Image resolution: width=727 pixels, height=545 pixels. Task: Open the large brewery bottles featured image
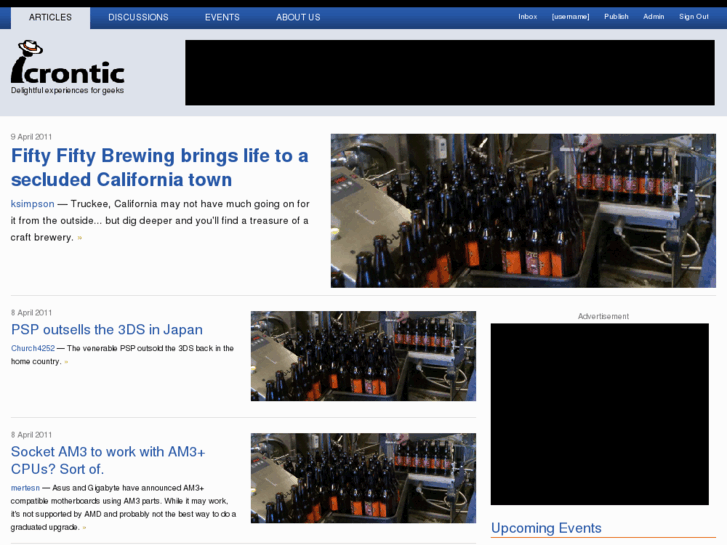[x=523, y=211]
